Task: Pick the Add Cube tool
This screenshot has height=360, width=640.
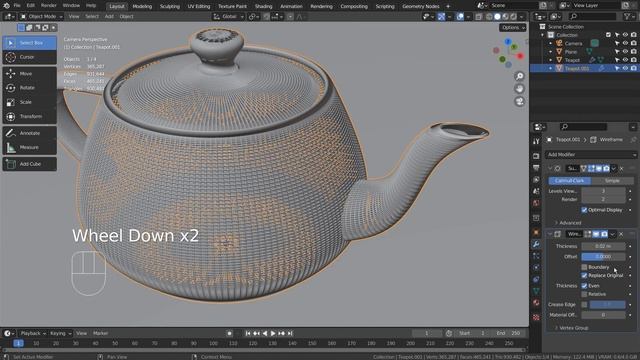Action: click(29, 164)
